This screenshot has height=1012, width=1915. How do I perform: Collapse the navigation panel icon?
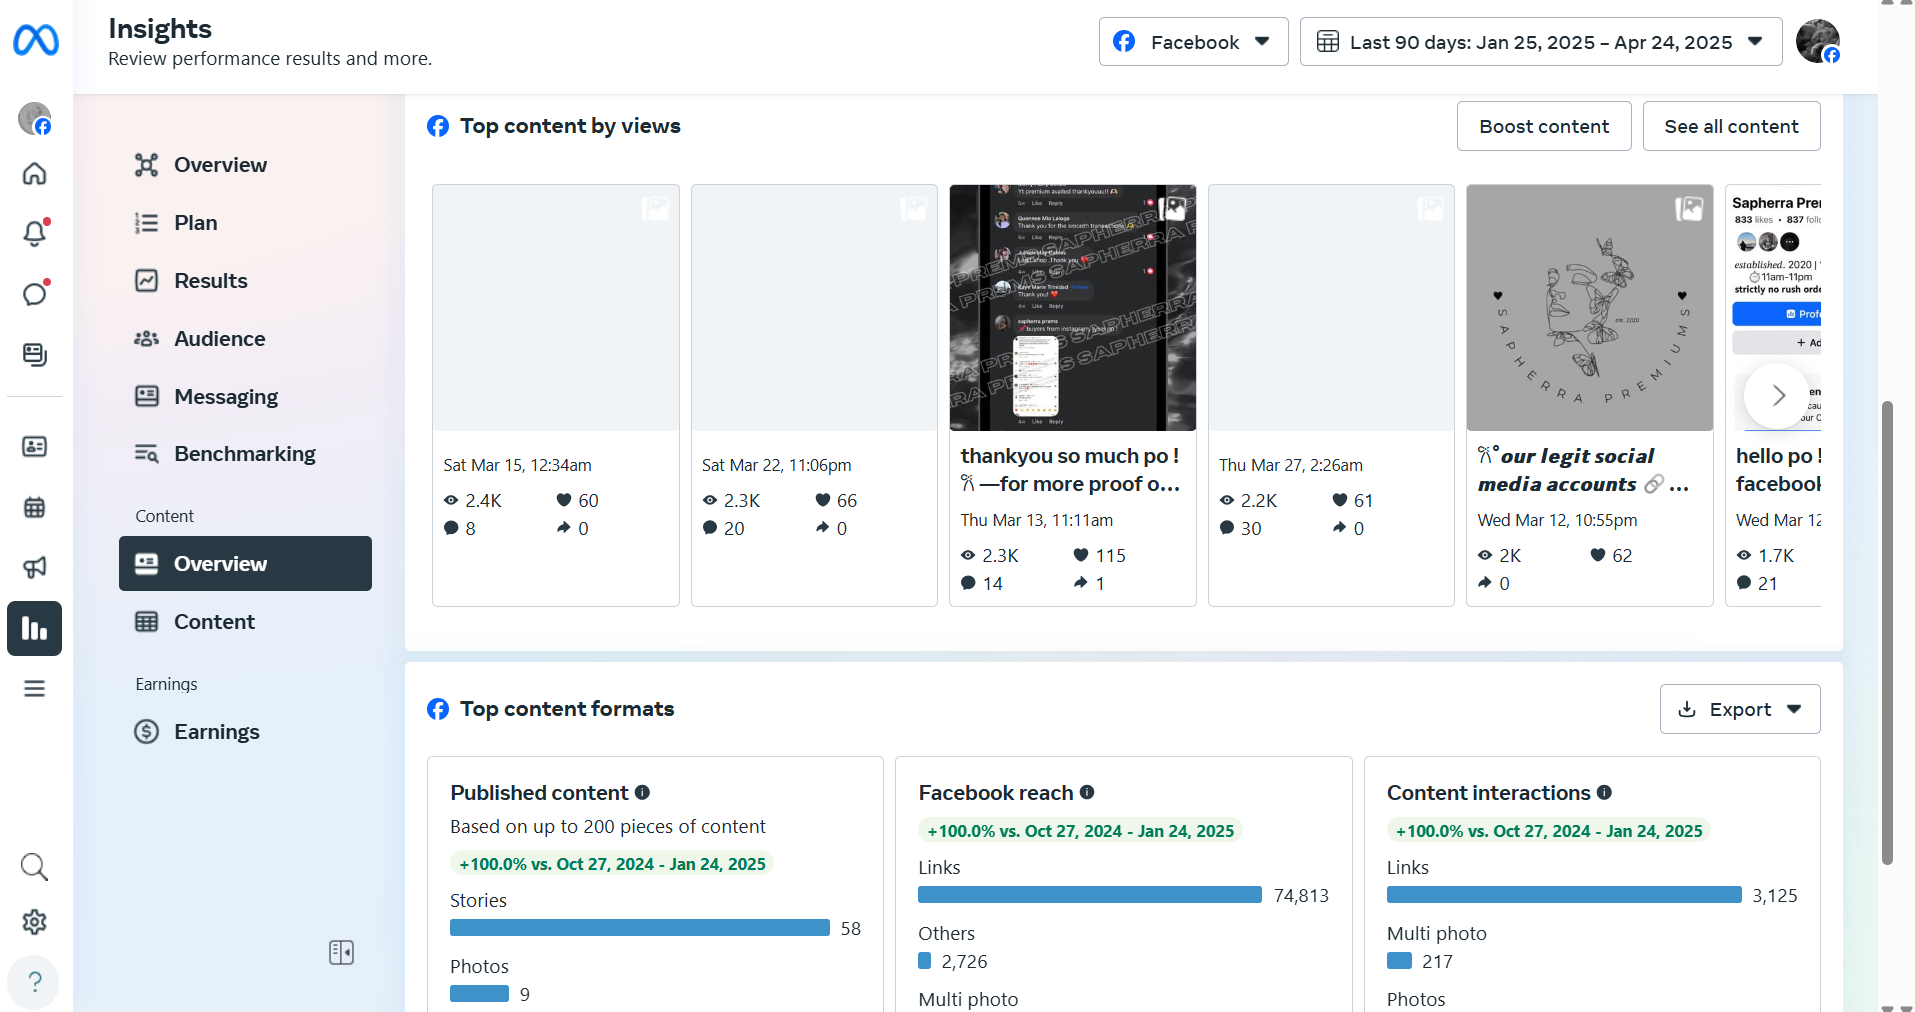(x=341, y=952)
